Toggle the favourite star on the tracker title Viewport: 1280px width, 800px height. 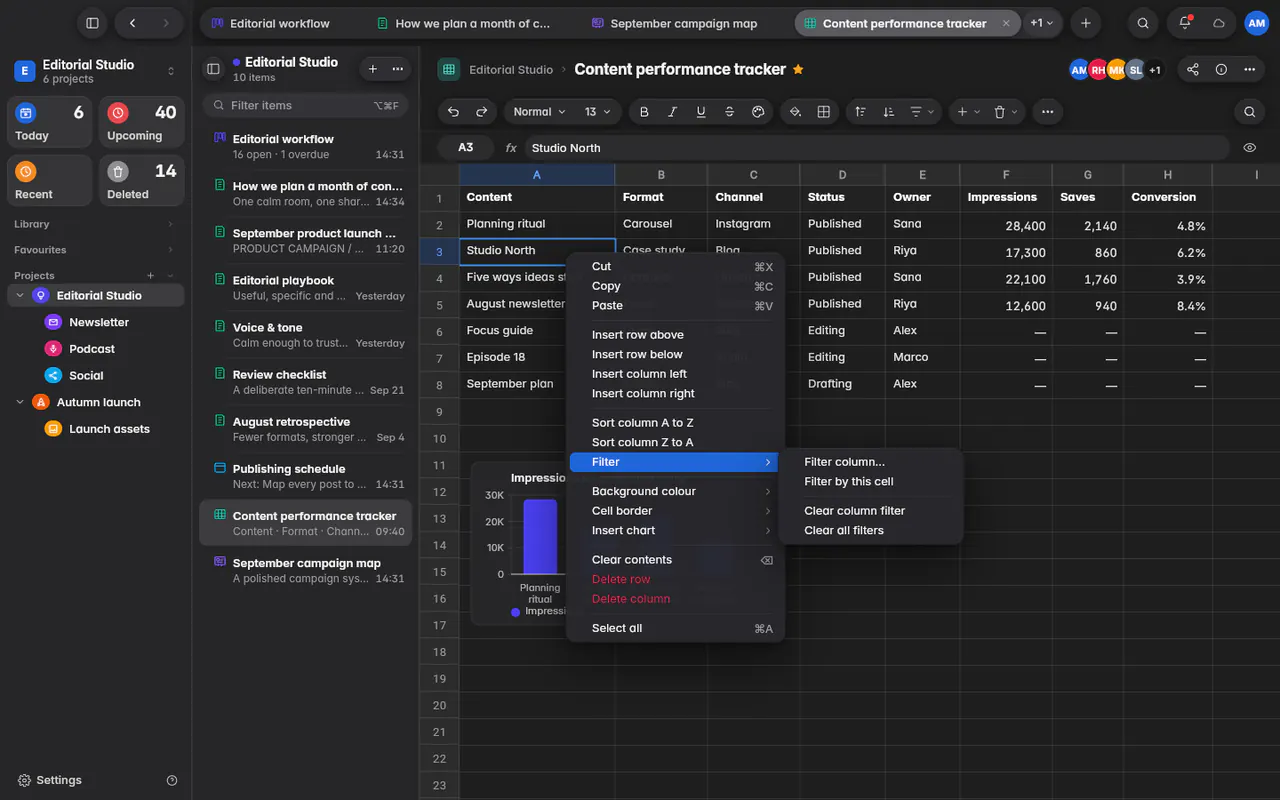tap(798, 69)
